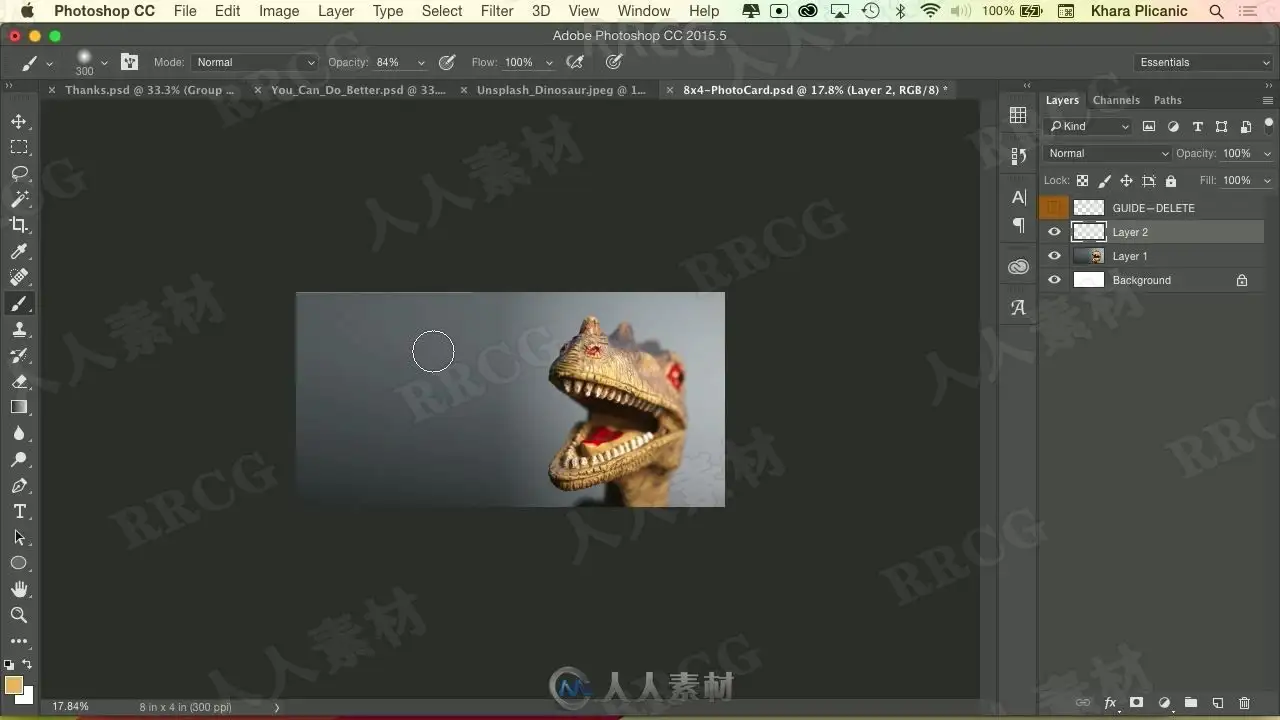Toggle pressure for size button

click(614, 62)
